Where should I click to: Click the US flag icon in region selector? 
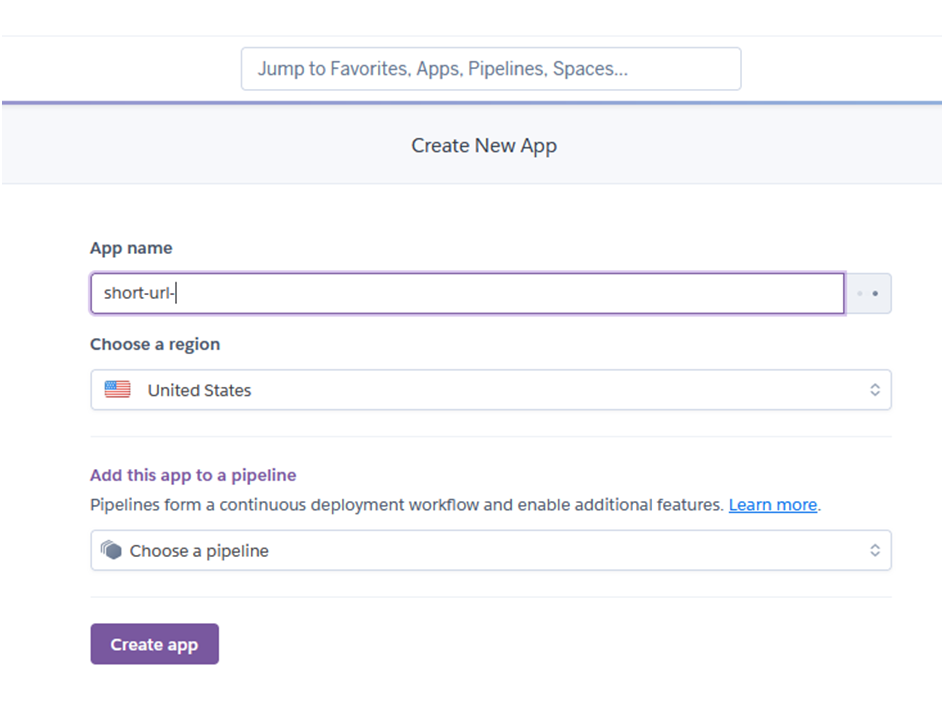(x=117, y=390)
